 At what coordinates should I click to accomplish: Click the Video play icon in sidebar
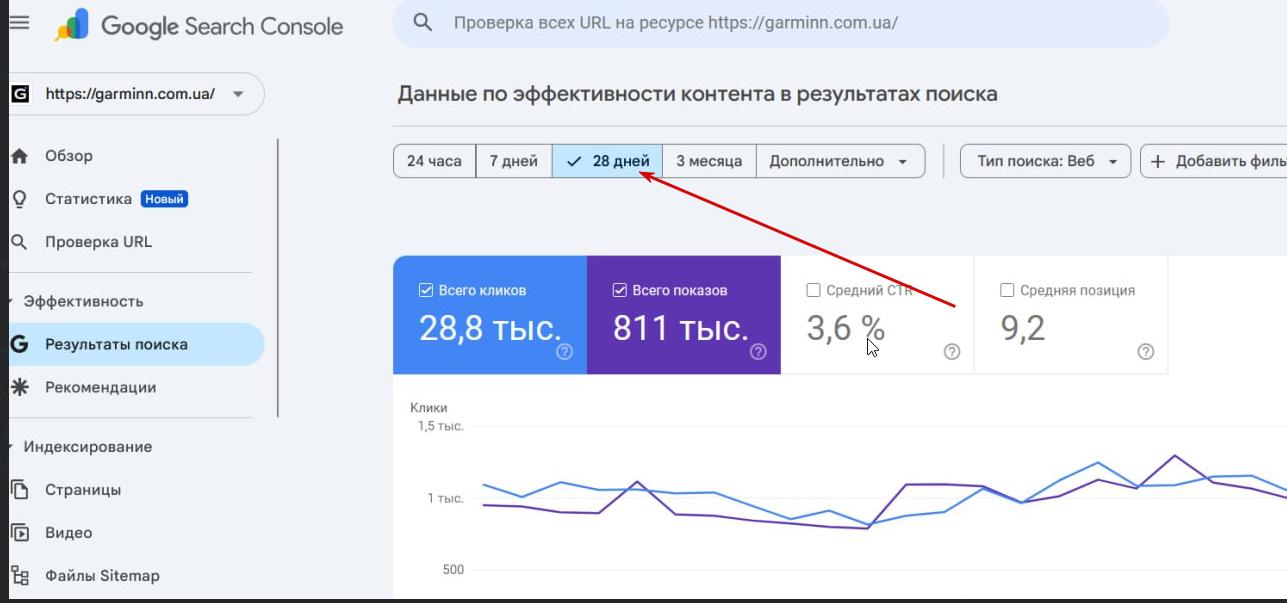point(18,533)
